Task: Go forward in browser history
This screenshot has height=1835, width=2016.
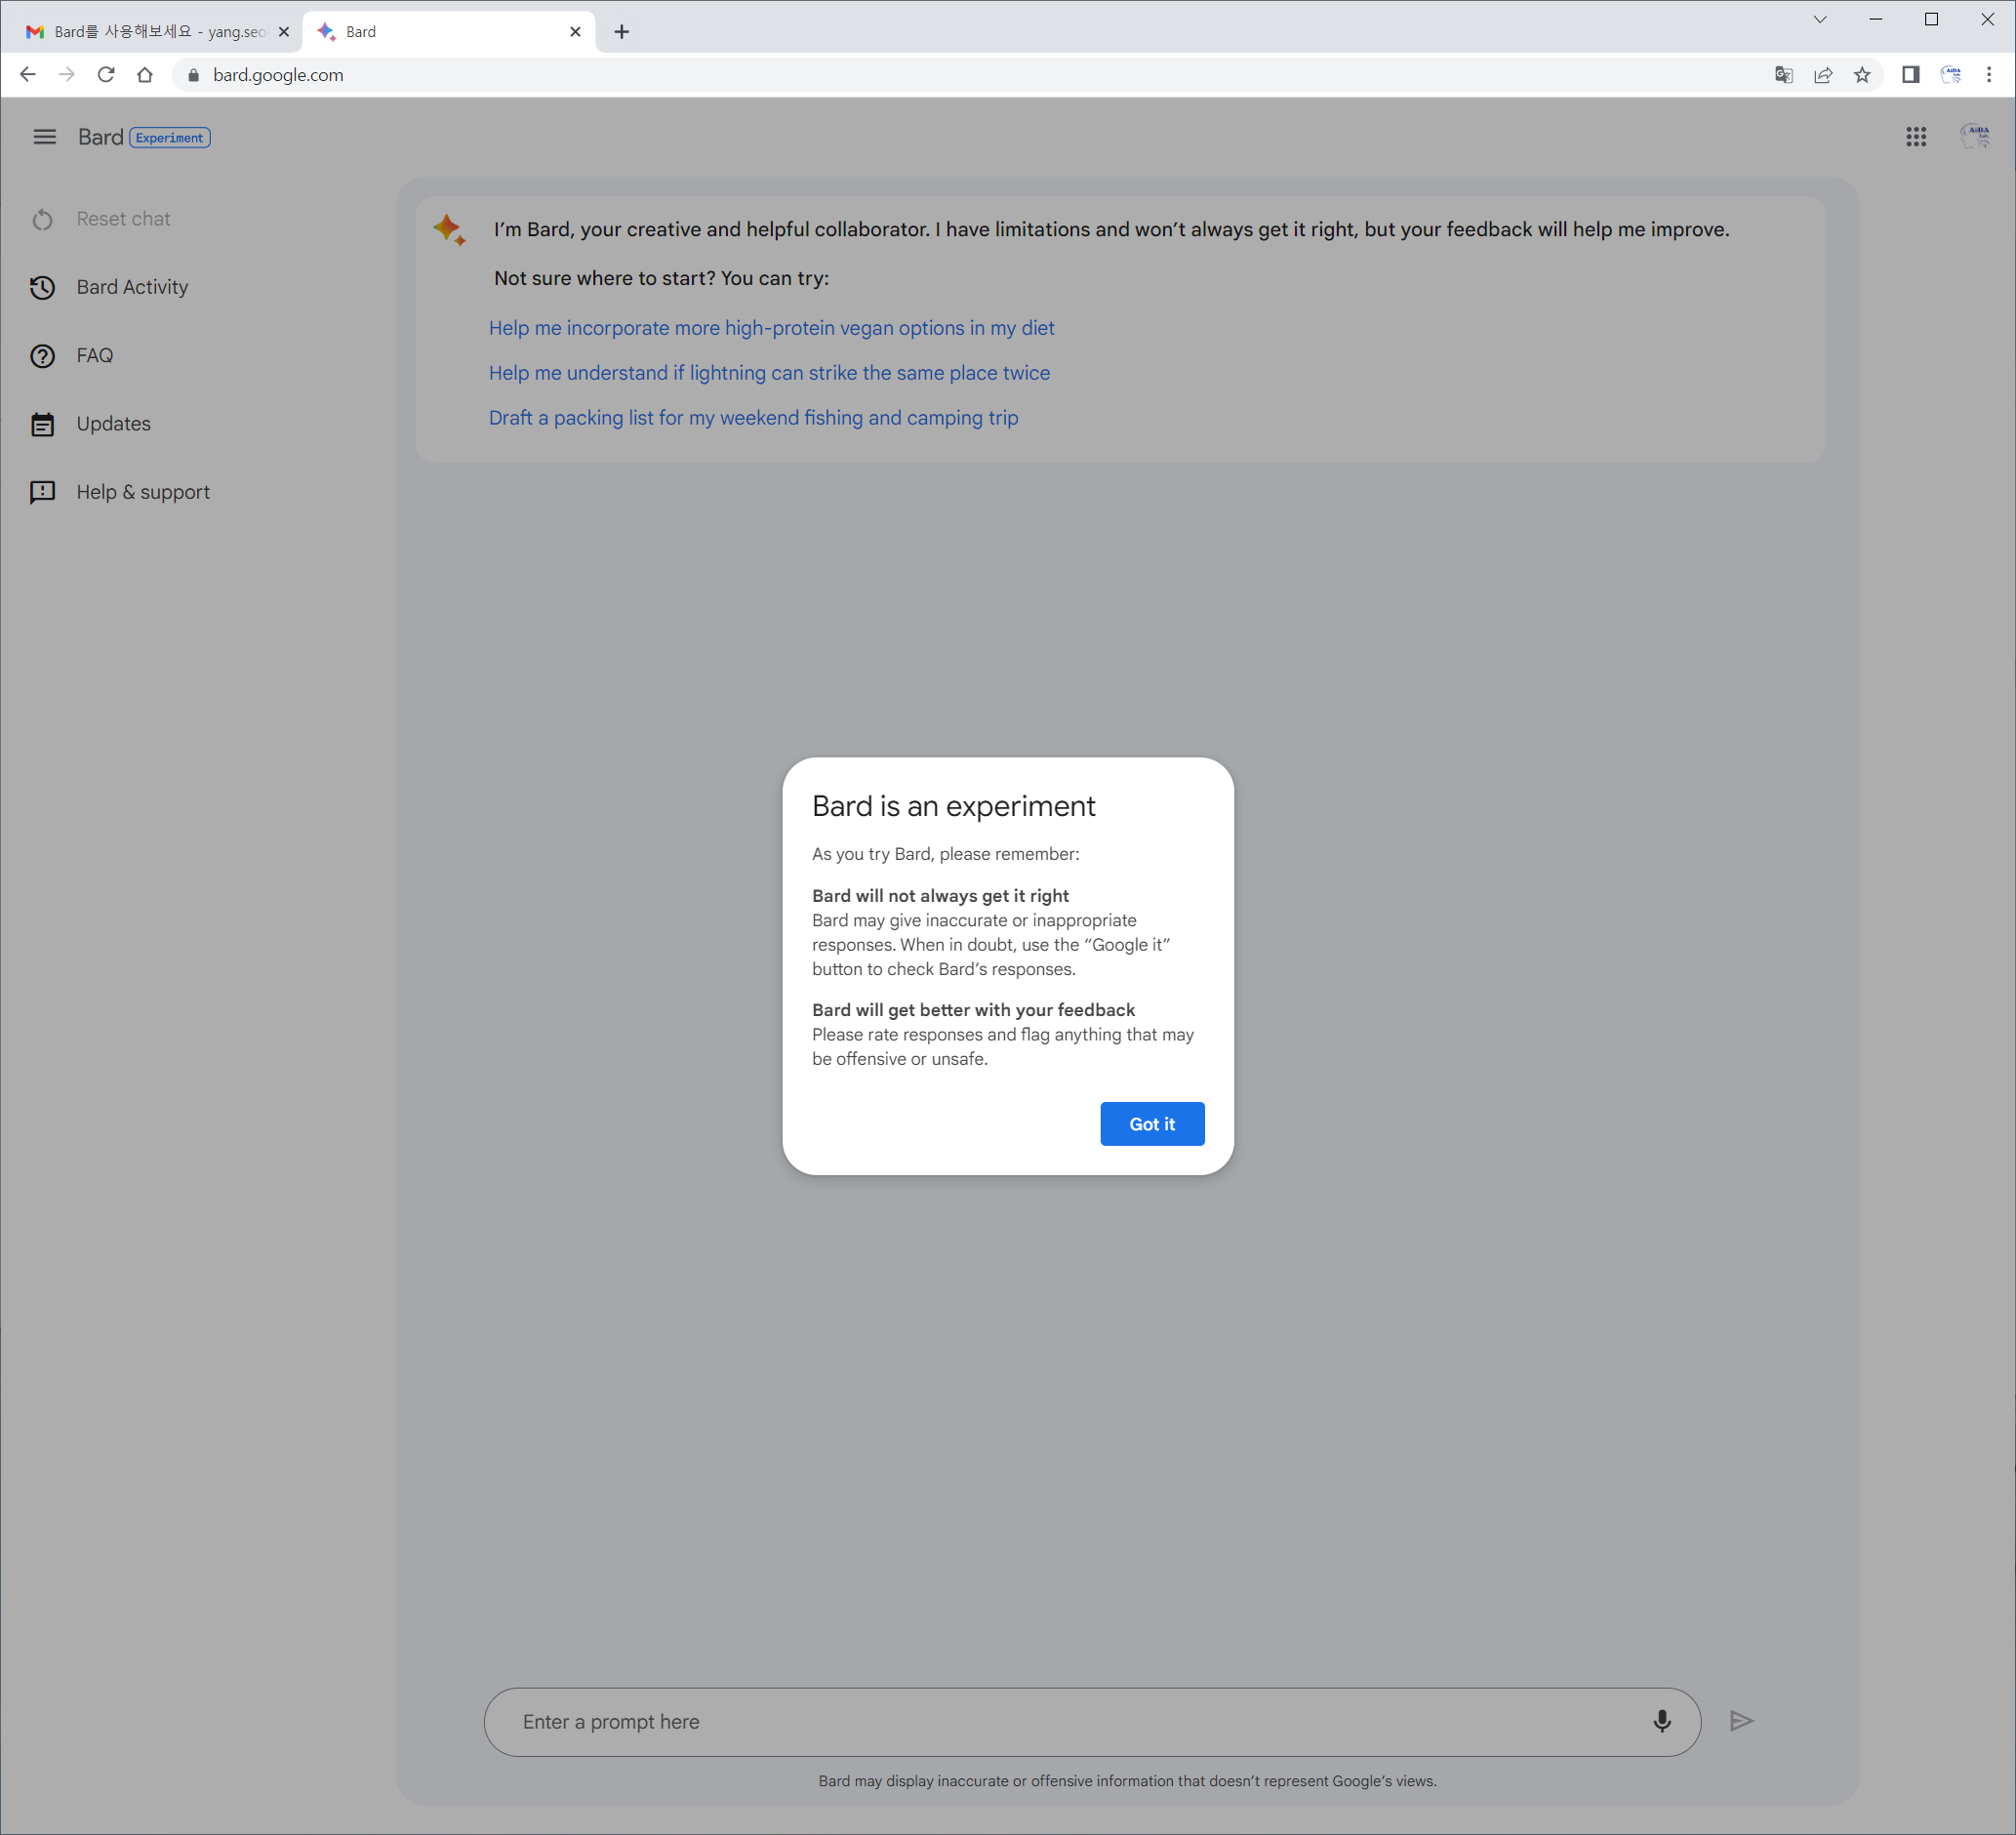Action: pos(67,74)
